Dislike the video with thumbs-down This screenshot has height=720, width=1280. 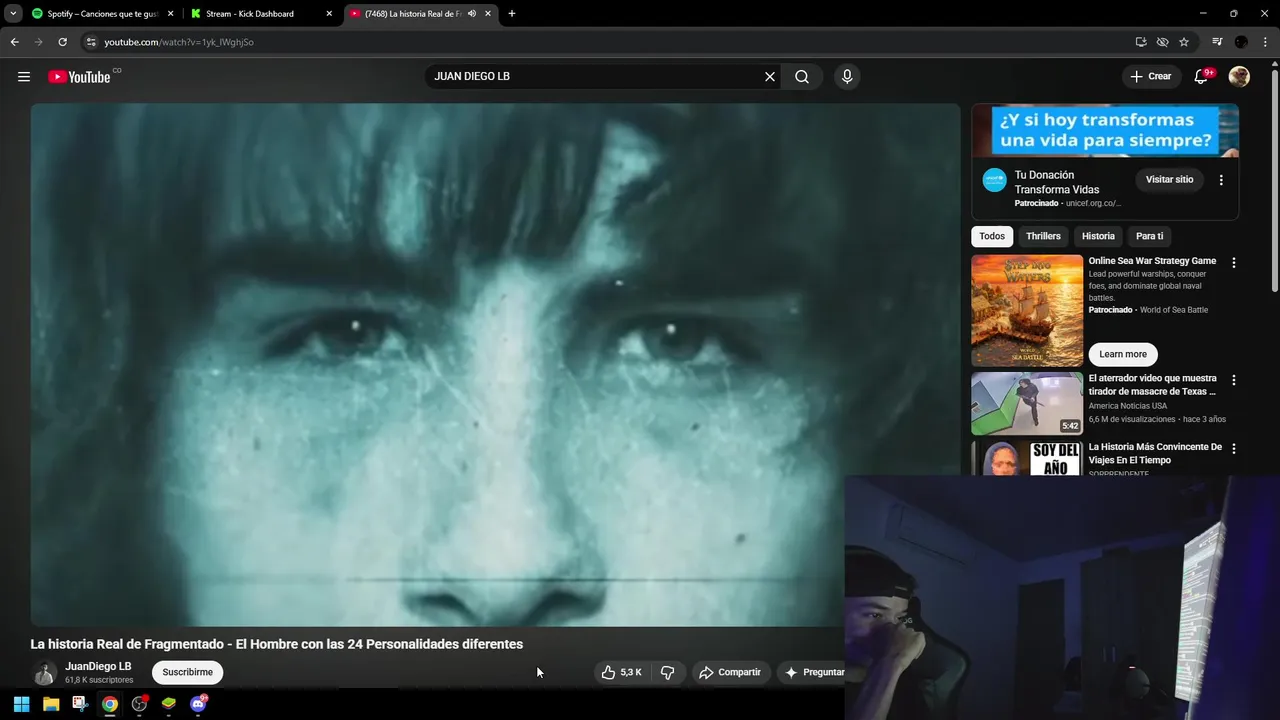(x=668, y=672)
